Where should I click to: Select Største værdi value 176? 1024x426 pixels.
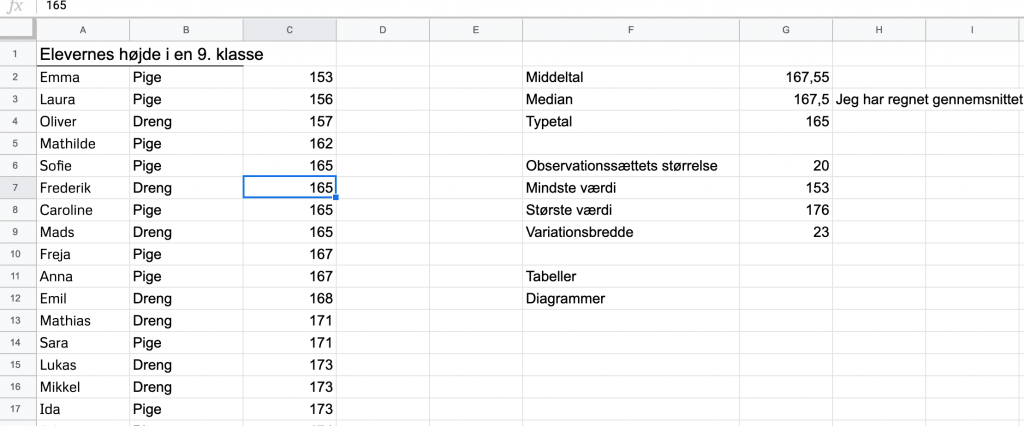[x=786, y=210]
